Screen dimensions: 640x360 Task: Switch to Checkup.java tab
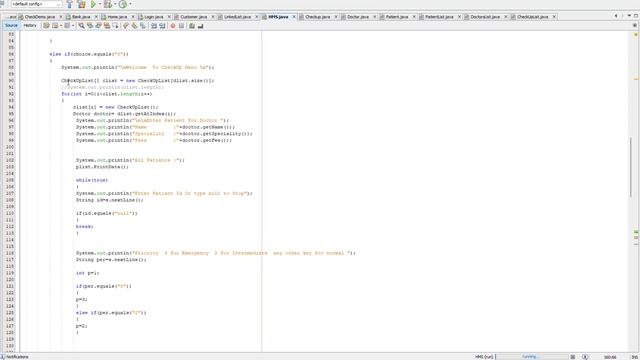click(317, 17)
